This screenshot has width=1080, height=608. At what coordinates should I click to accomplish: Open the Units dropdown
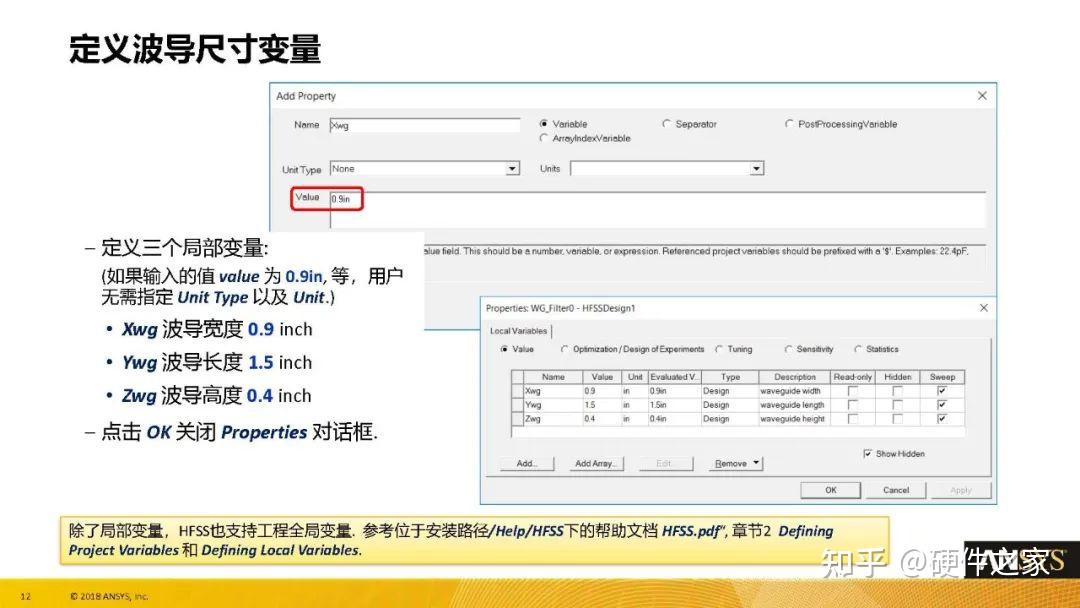756,168
